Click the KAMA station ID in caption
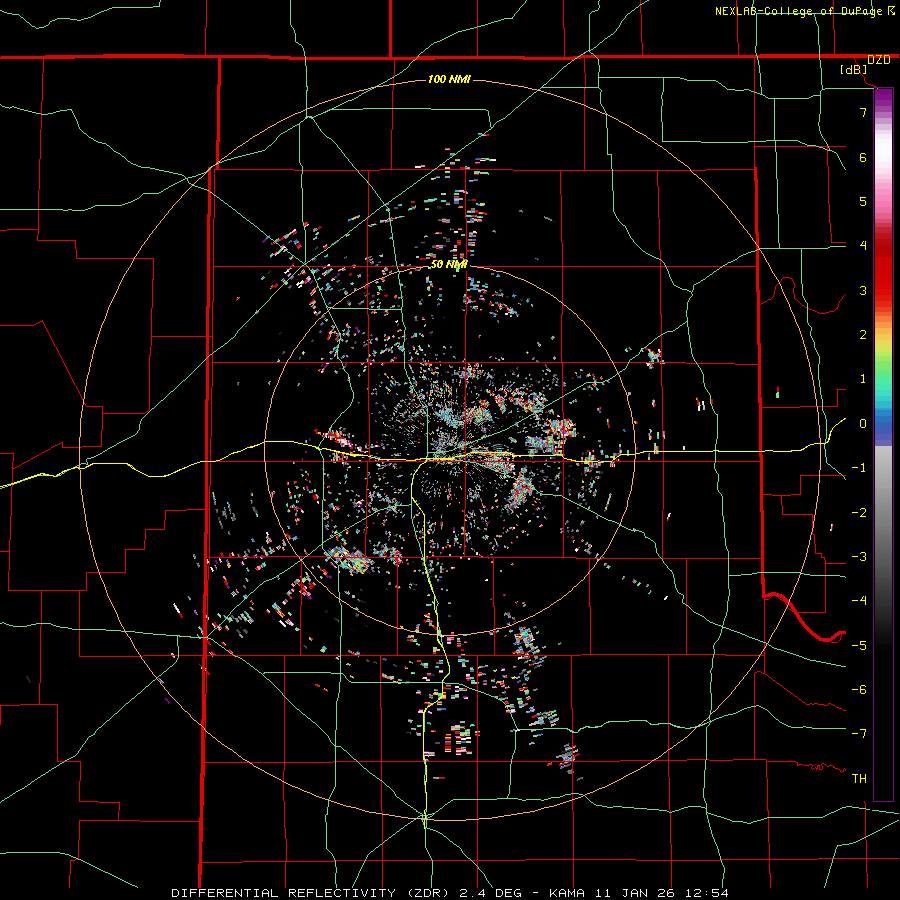 click(x=567, y=893)
